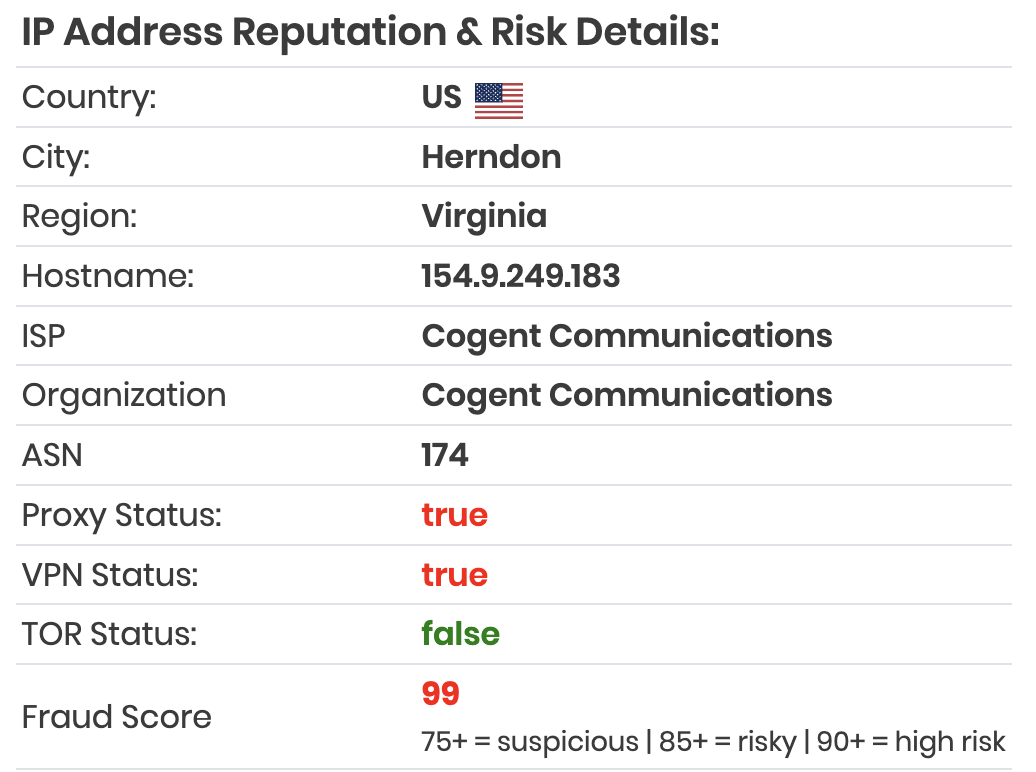
Task: Click the ISP value Cogent Communications
Action: click(627, 336)
